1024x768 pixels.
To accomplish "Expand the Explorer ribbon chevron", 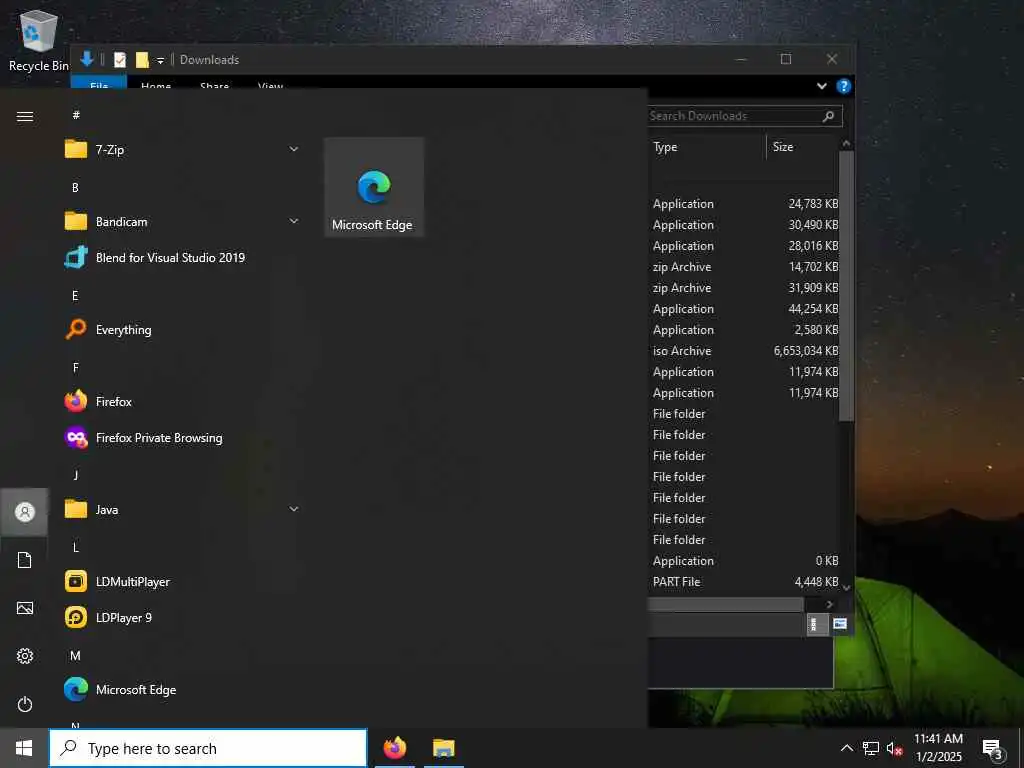I will click(822, 86).
